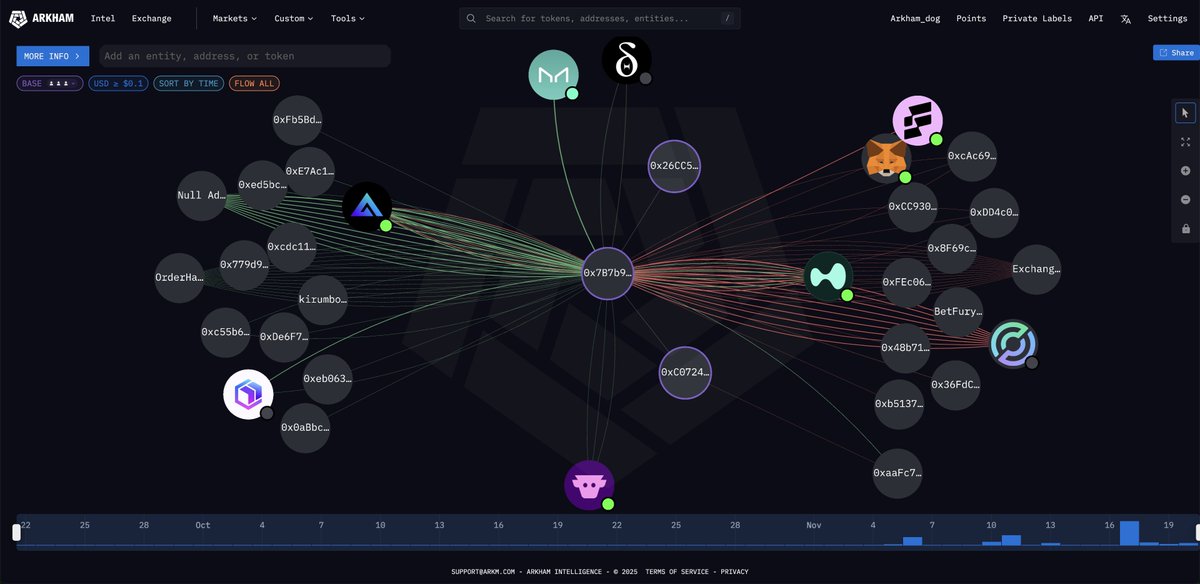
Task: Click the MORE INFO button
Action: pyautogui.click(x=52, y=55)
